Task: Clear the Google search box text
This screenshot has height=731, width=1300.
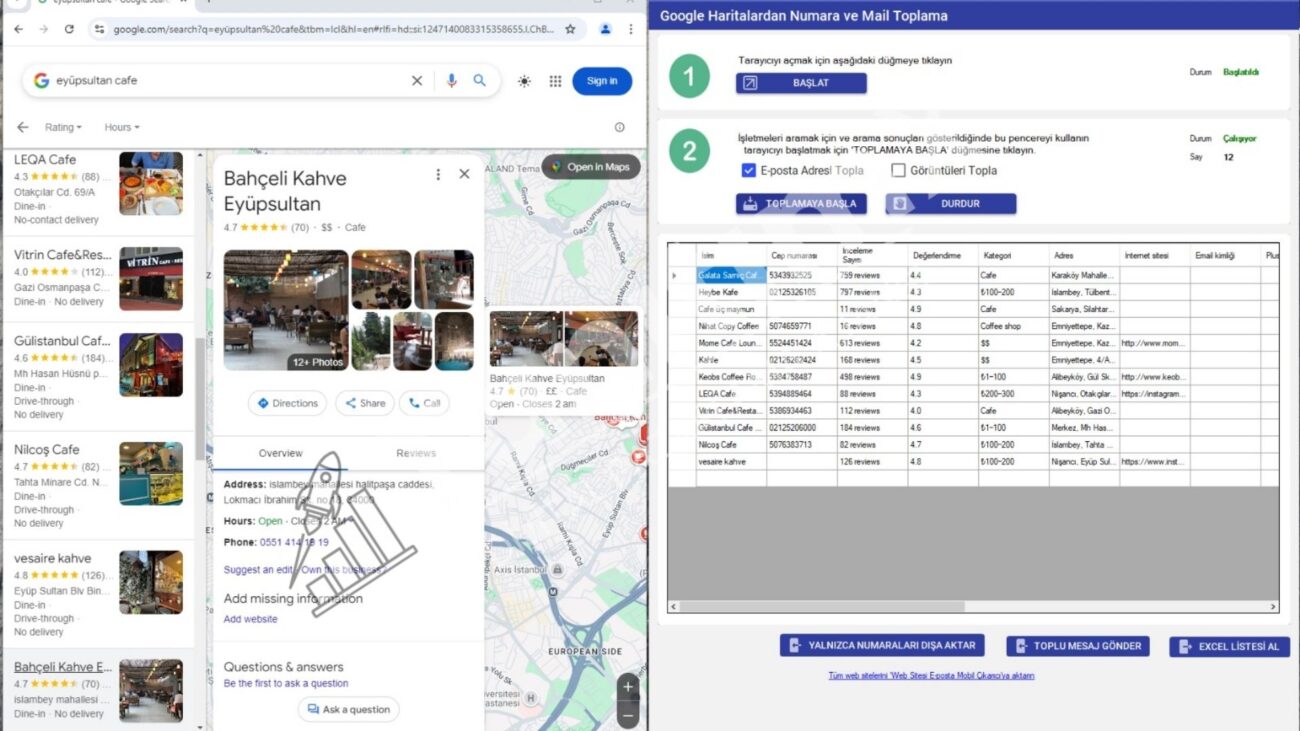Action: click(417, 81)
